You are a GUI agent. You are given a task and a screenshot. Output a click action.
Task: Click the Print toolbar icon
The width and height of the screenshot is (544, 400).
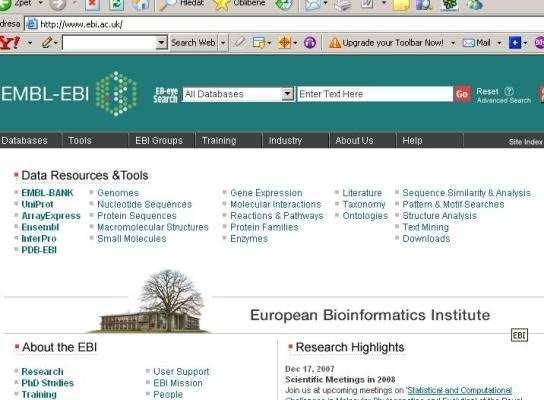(x=343, y=5)
